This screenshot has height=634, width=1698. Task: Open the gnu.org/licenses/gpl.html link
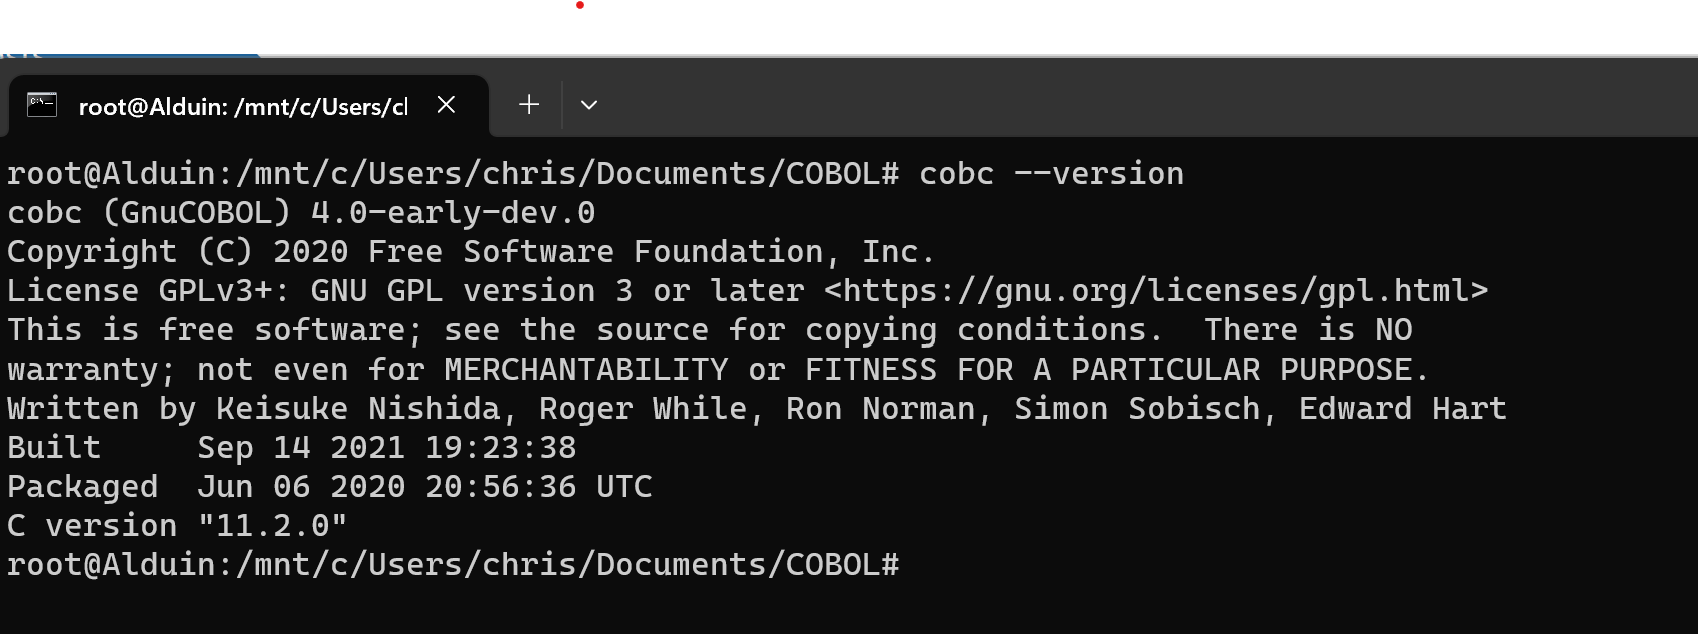[x=1156, y=291]
